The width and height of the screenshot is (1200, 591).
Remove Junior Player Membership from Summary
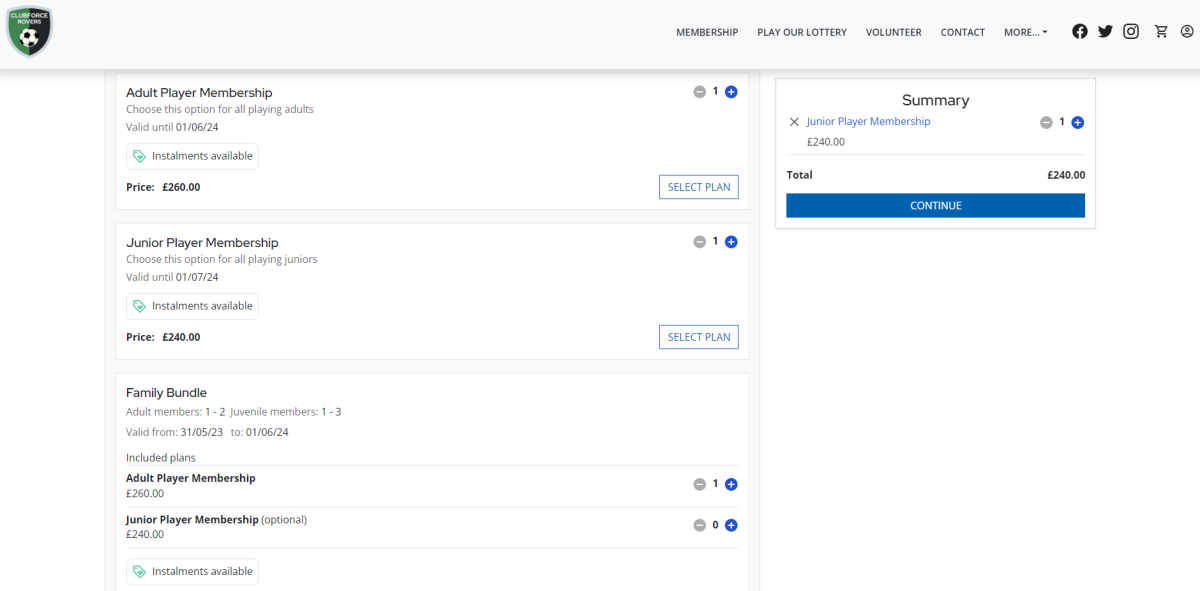794,122
